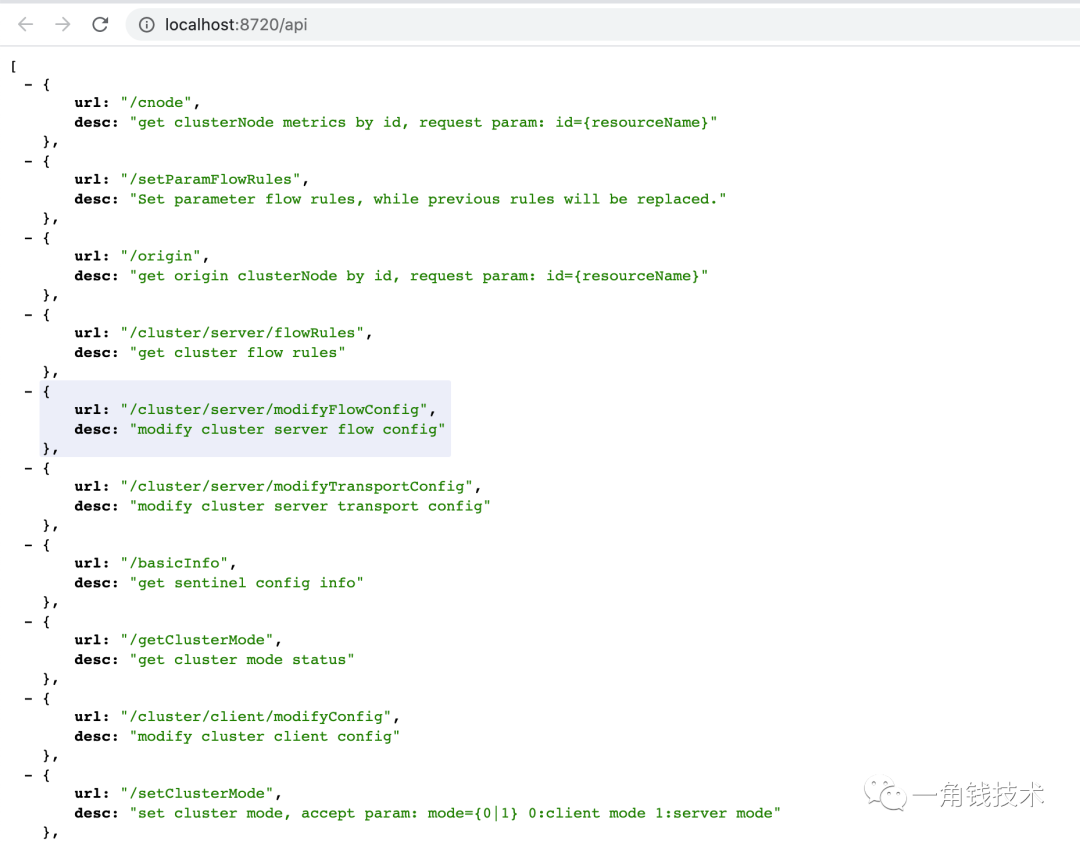Click the "/setParamFlowRules" url value
Screen dimensions: 1080x842
coord(210,179)
